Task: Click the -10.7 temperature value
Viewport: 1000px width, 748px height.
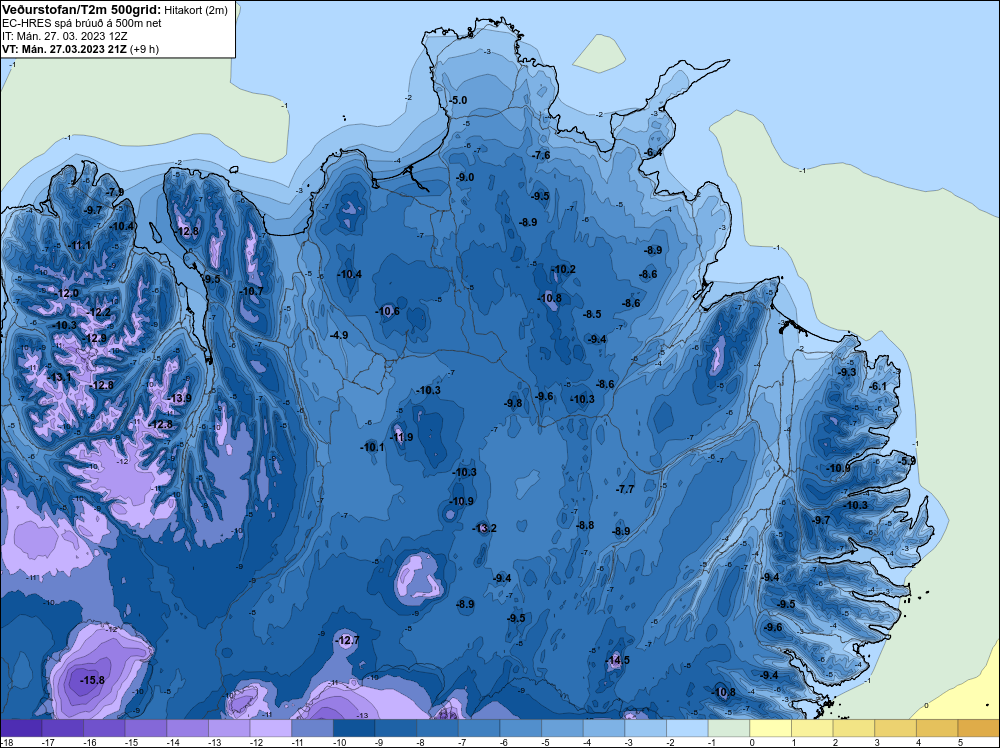Action: coord(251,291)
